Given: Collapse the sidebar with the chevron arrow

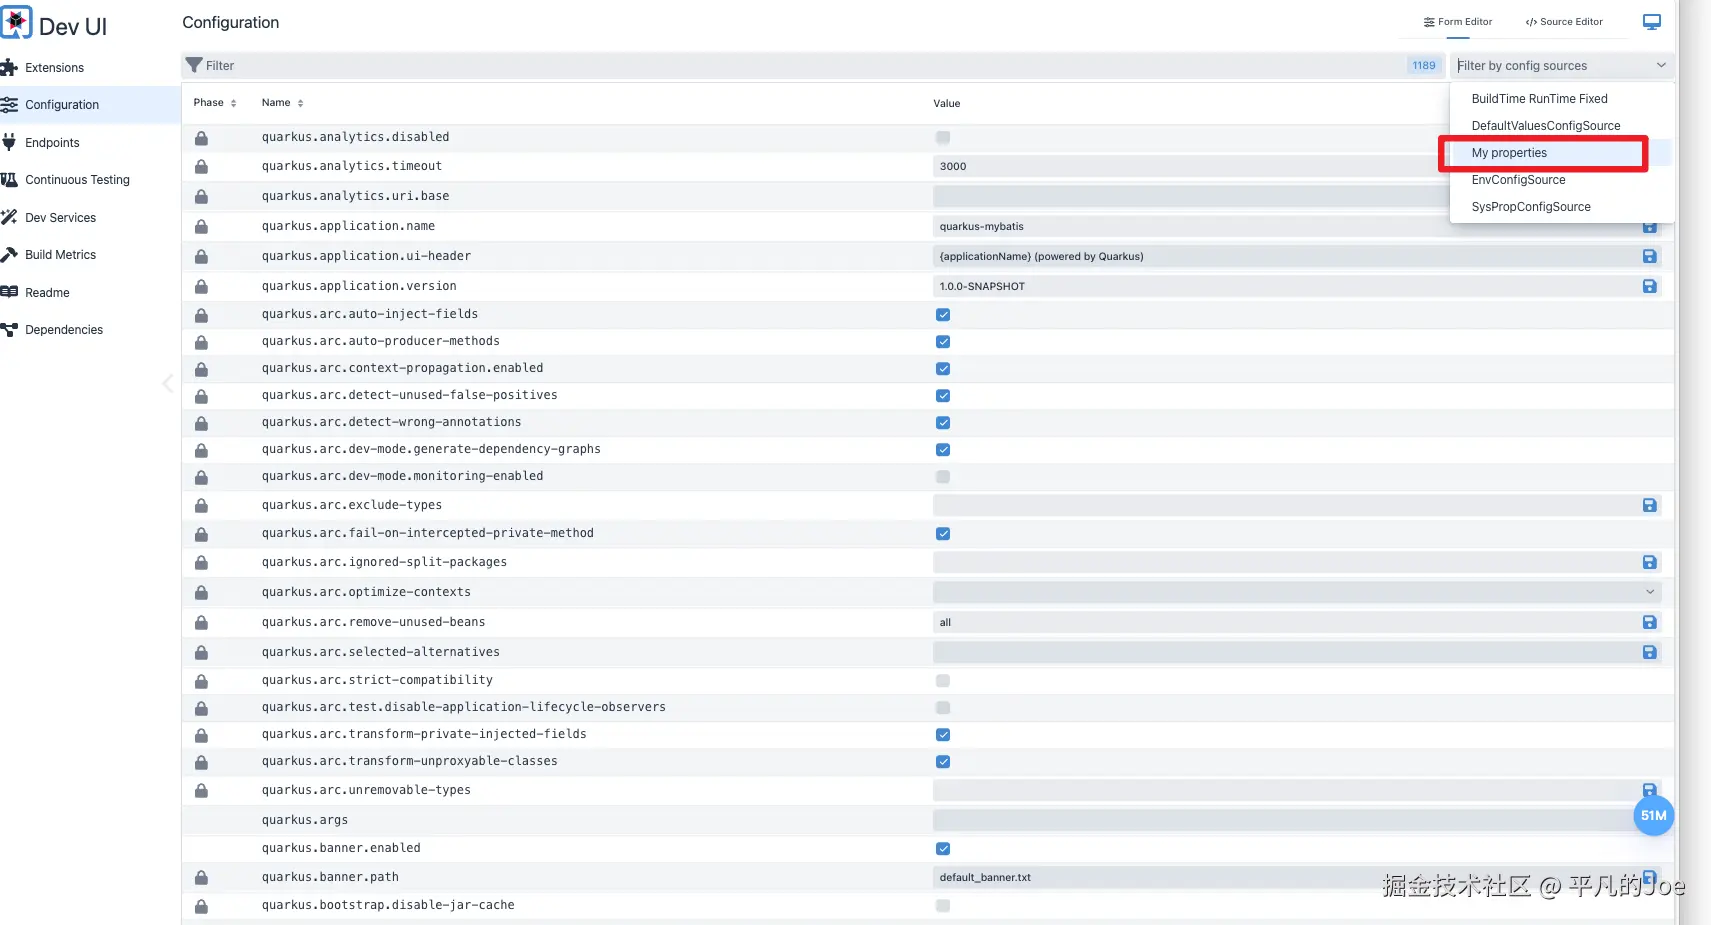Looking at the screenshot, I should [168, 383].
